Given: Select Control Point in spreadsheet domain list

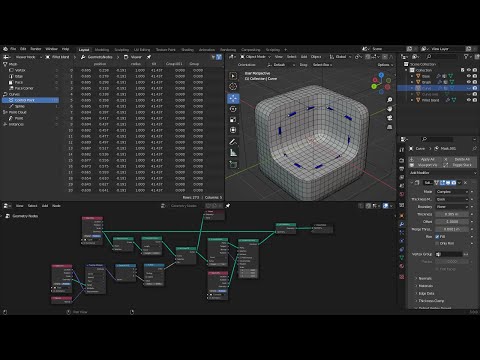Looking at the screenshot, I should point(30,100).
